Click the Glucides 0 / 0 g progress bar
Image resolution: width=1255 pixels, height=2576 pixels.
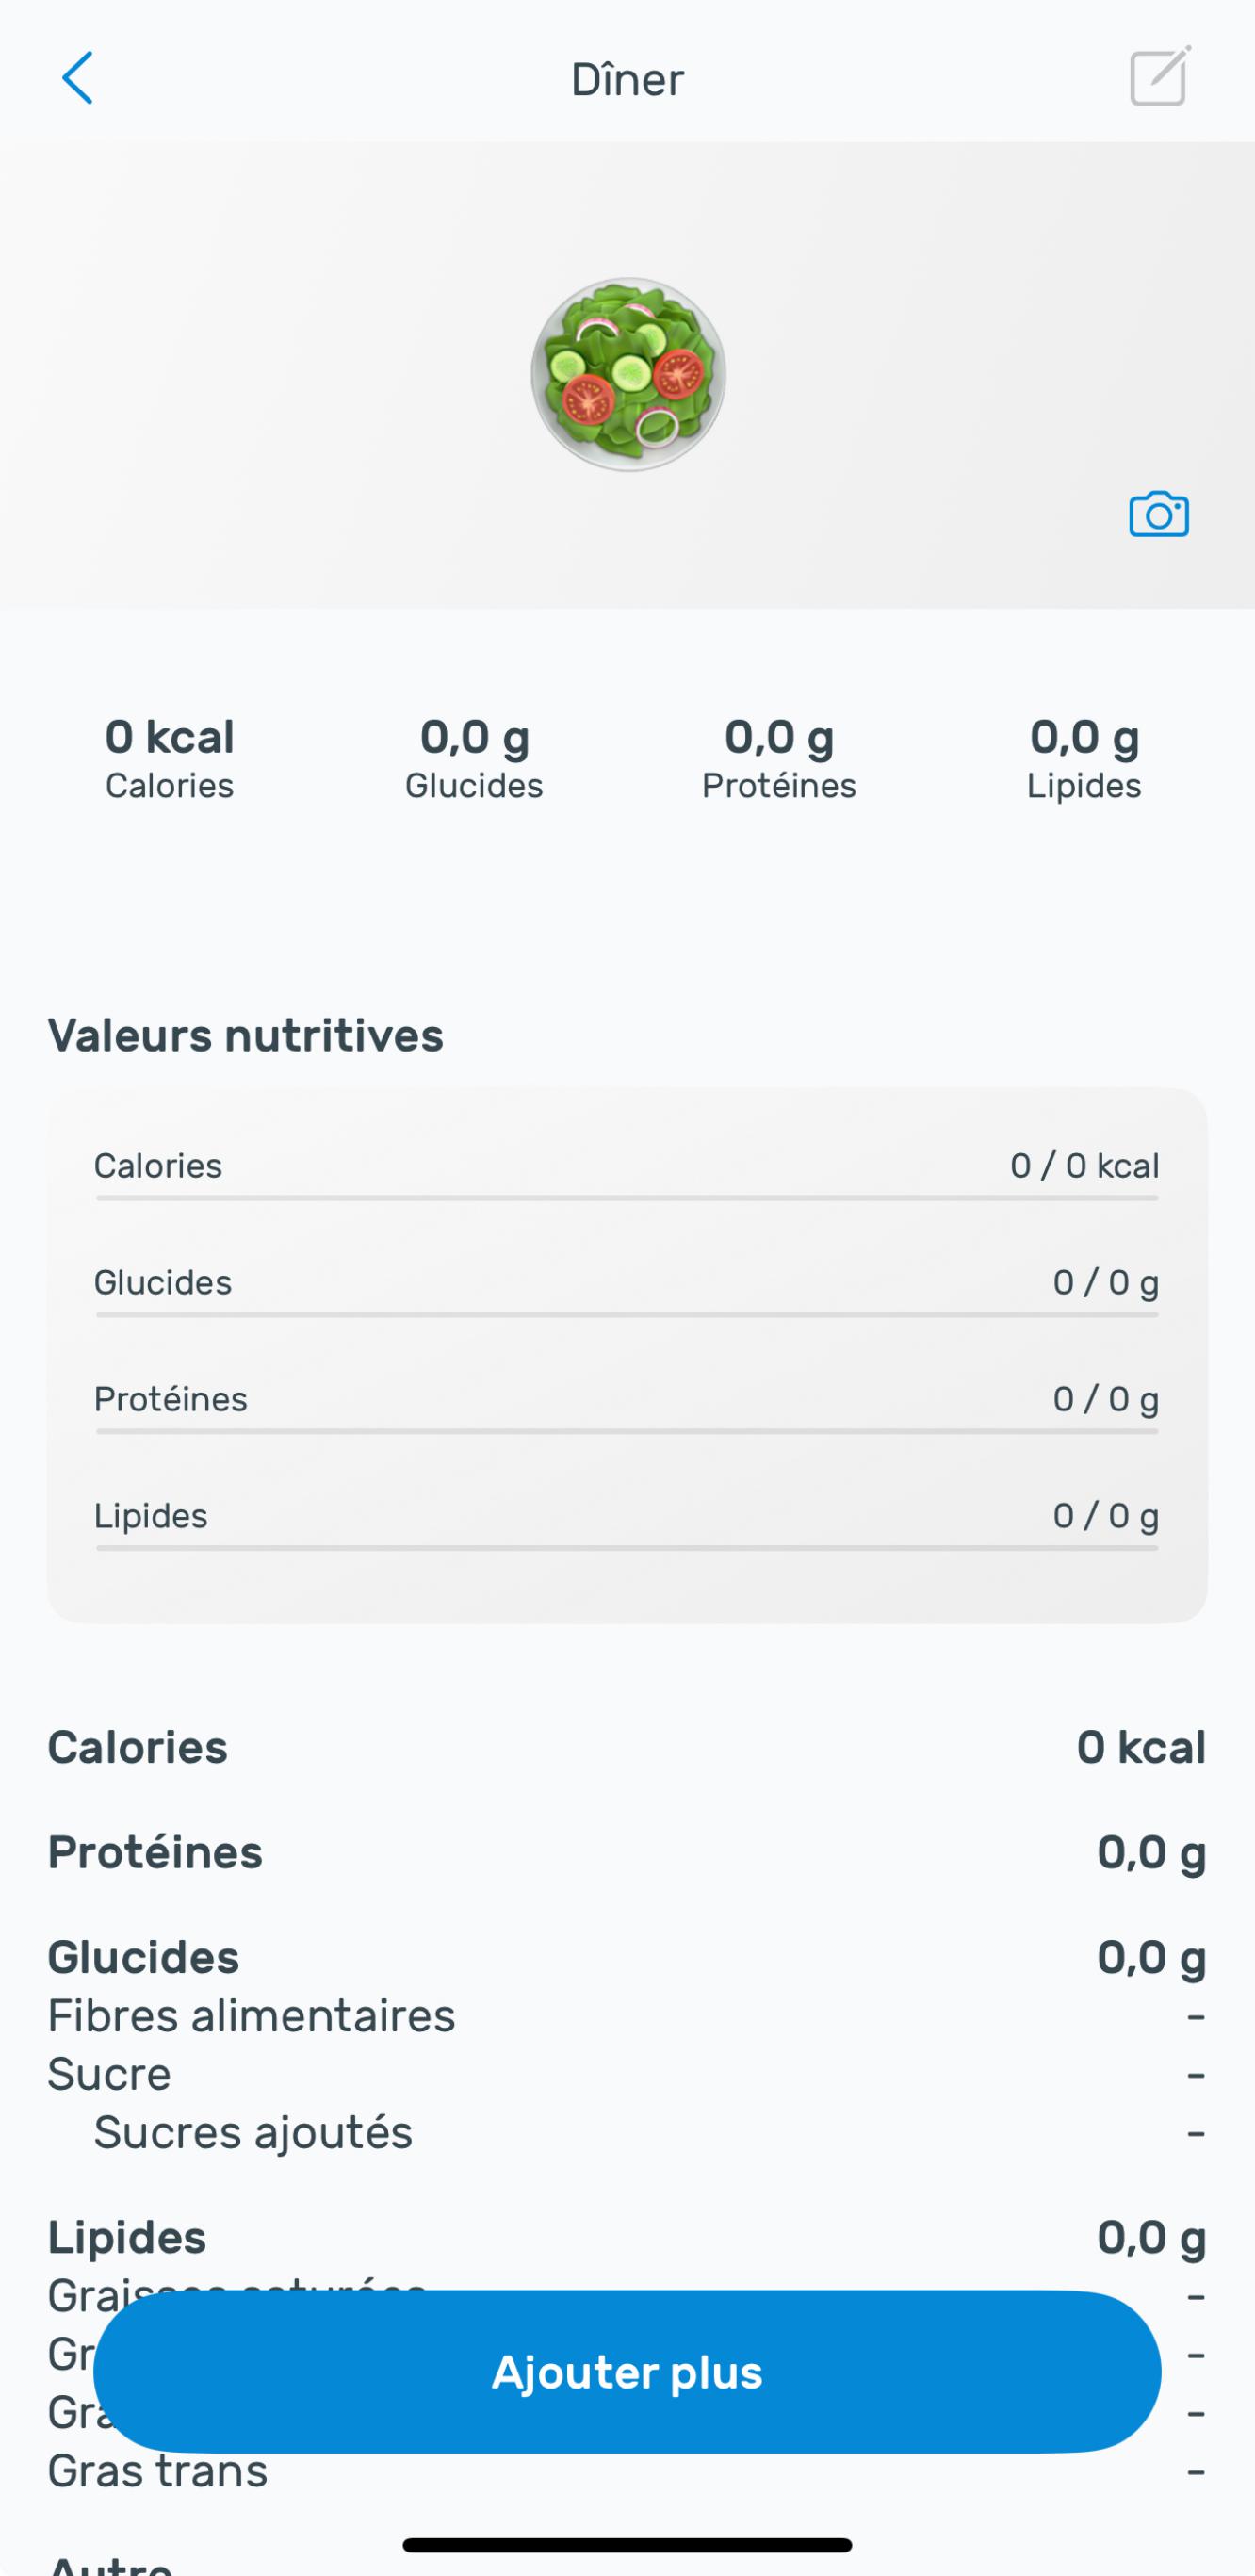(x=627, y=1314)
